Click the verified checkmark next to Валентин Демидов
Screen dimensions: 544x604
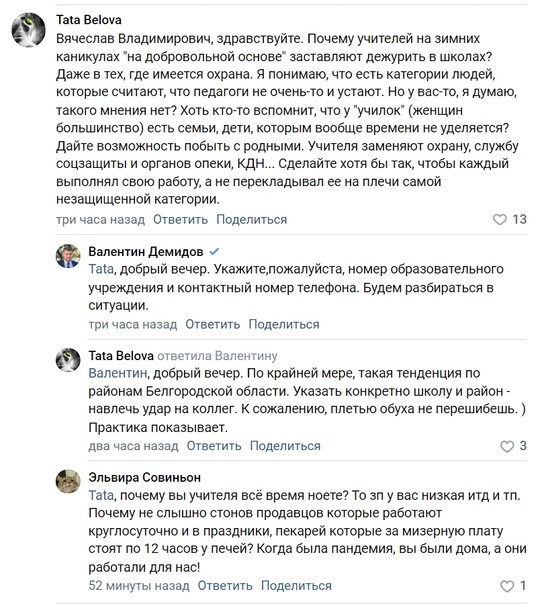pyautogui.click(x=214, y=252)
